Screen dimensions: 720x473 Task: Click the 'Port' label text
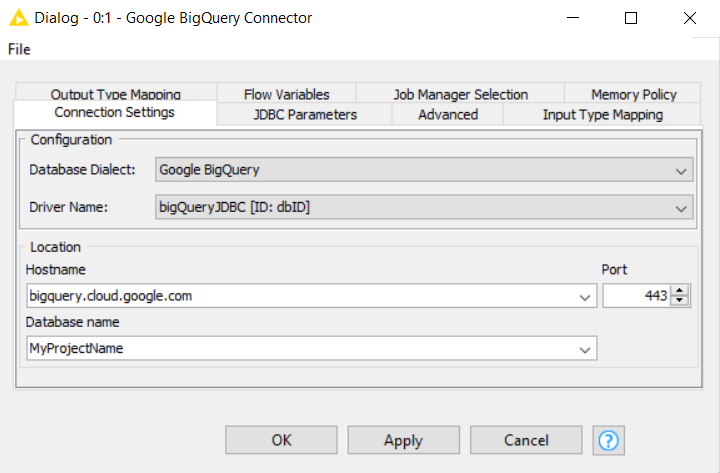[614, 270]
